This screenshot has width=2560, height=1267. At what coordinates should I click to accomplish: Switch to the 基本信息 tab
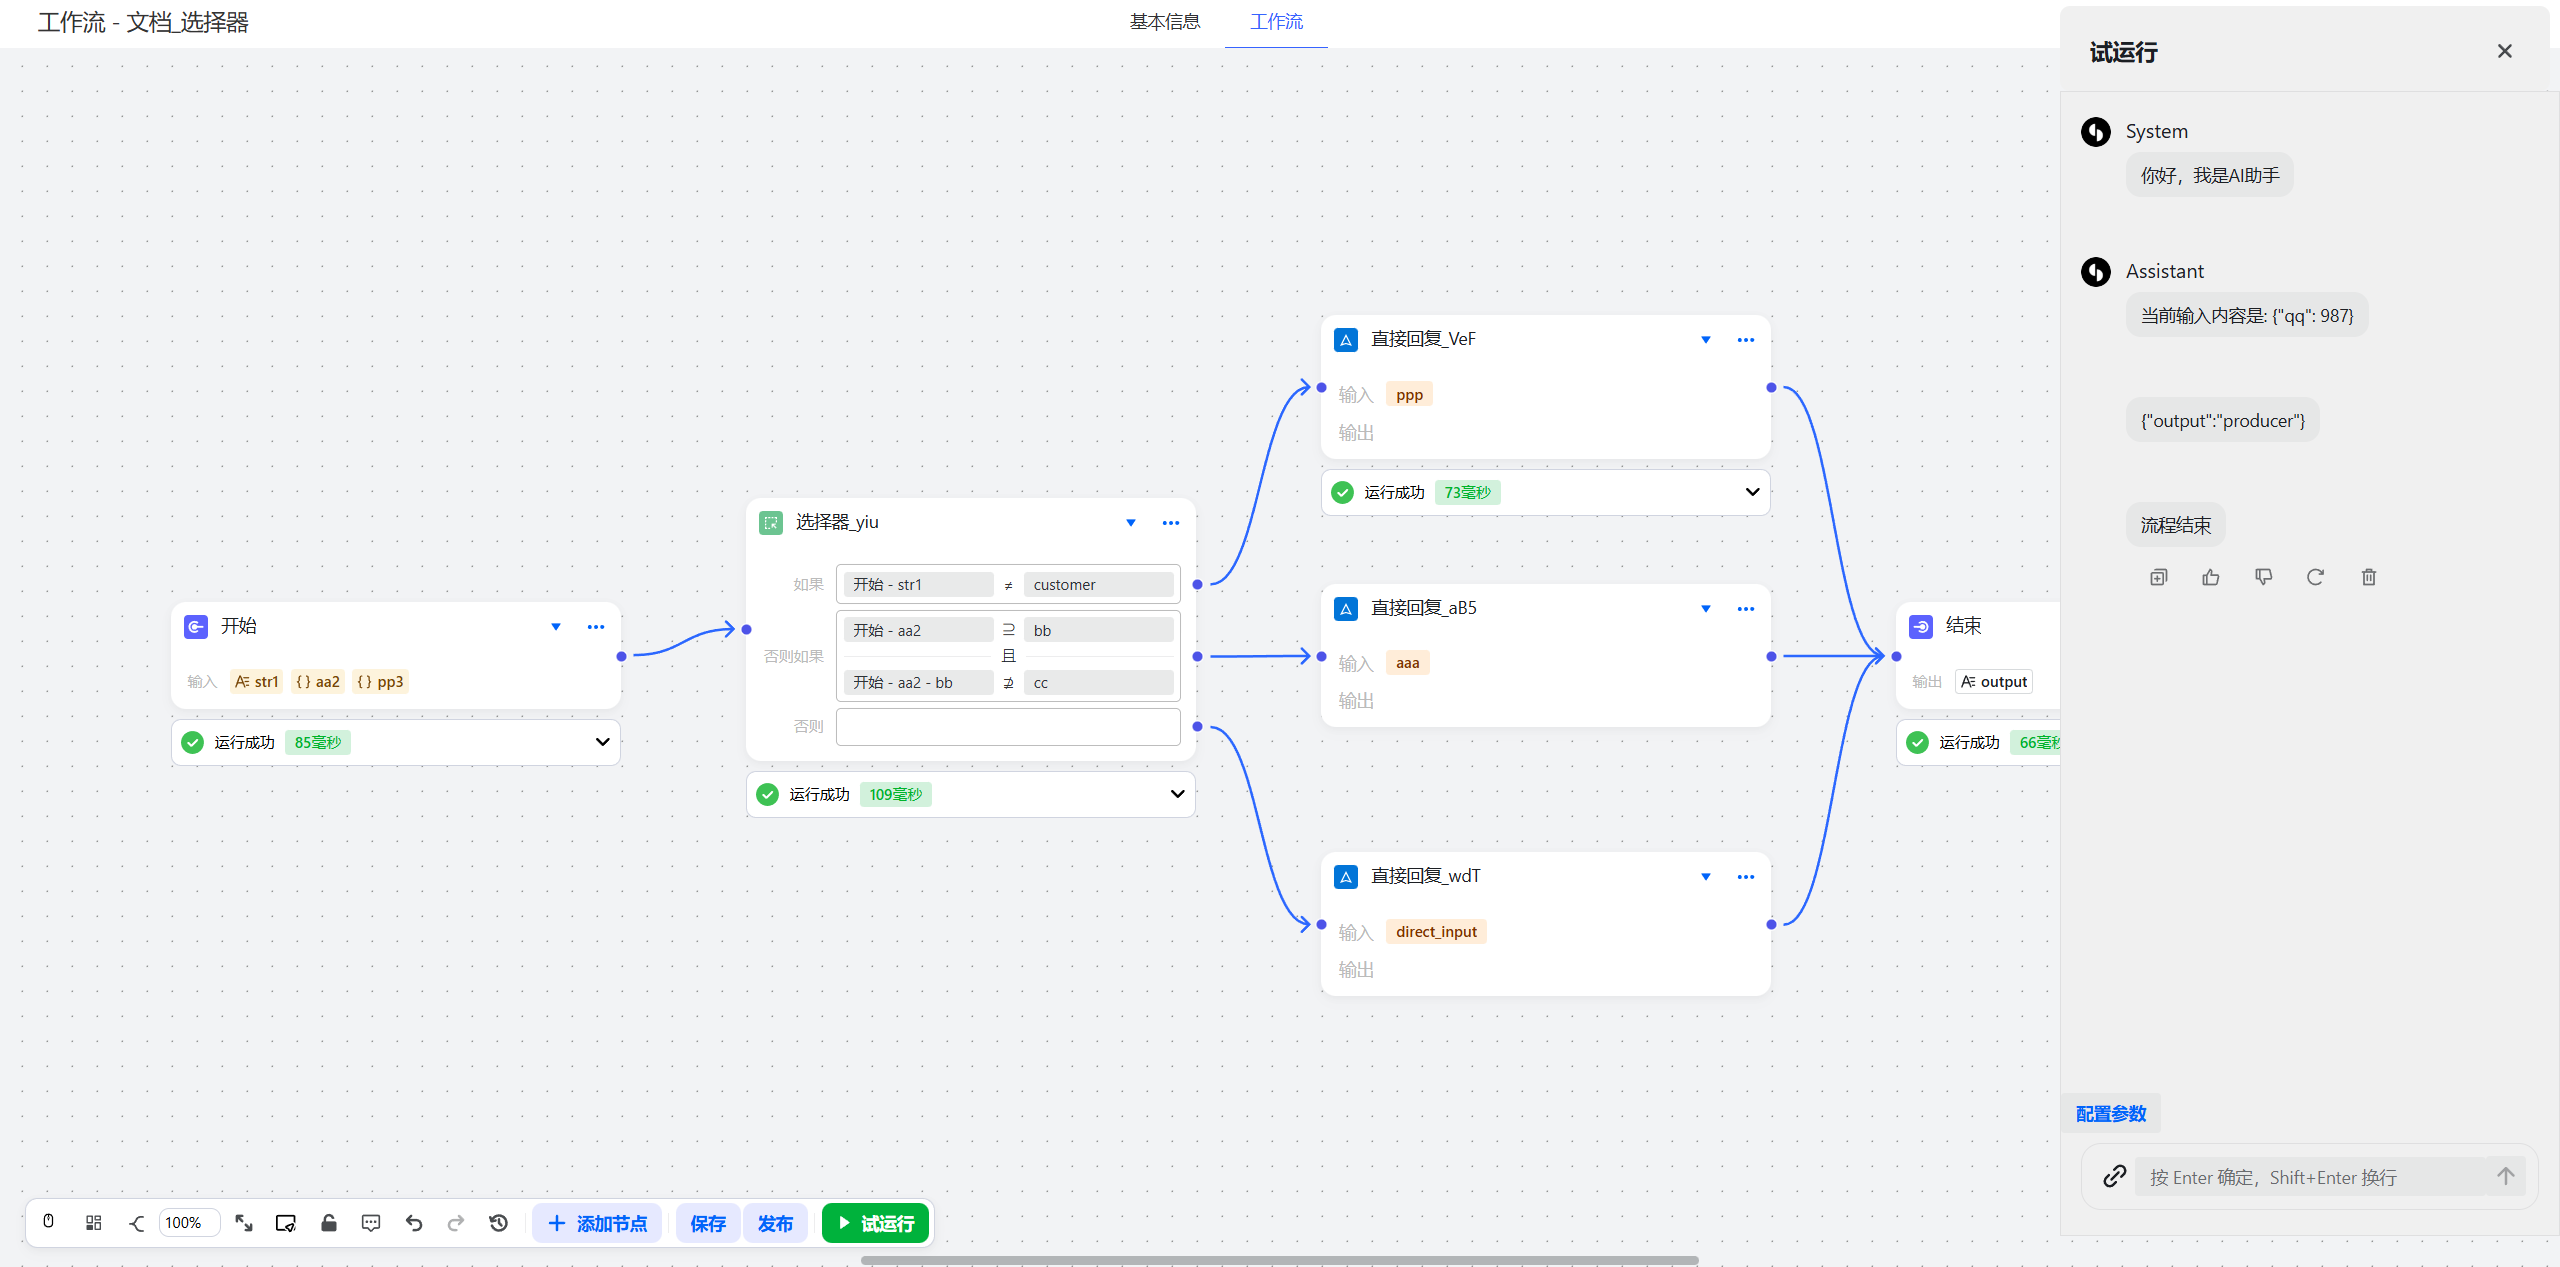click(1164, 22)
